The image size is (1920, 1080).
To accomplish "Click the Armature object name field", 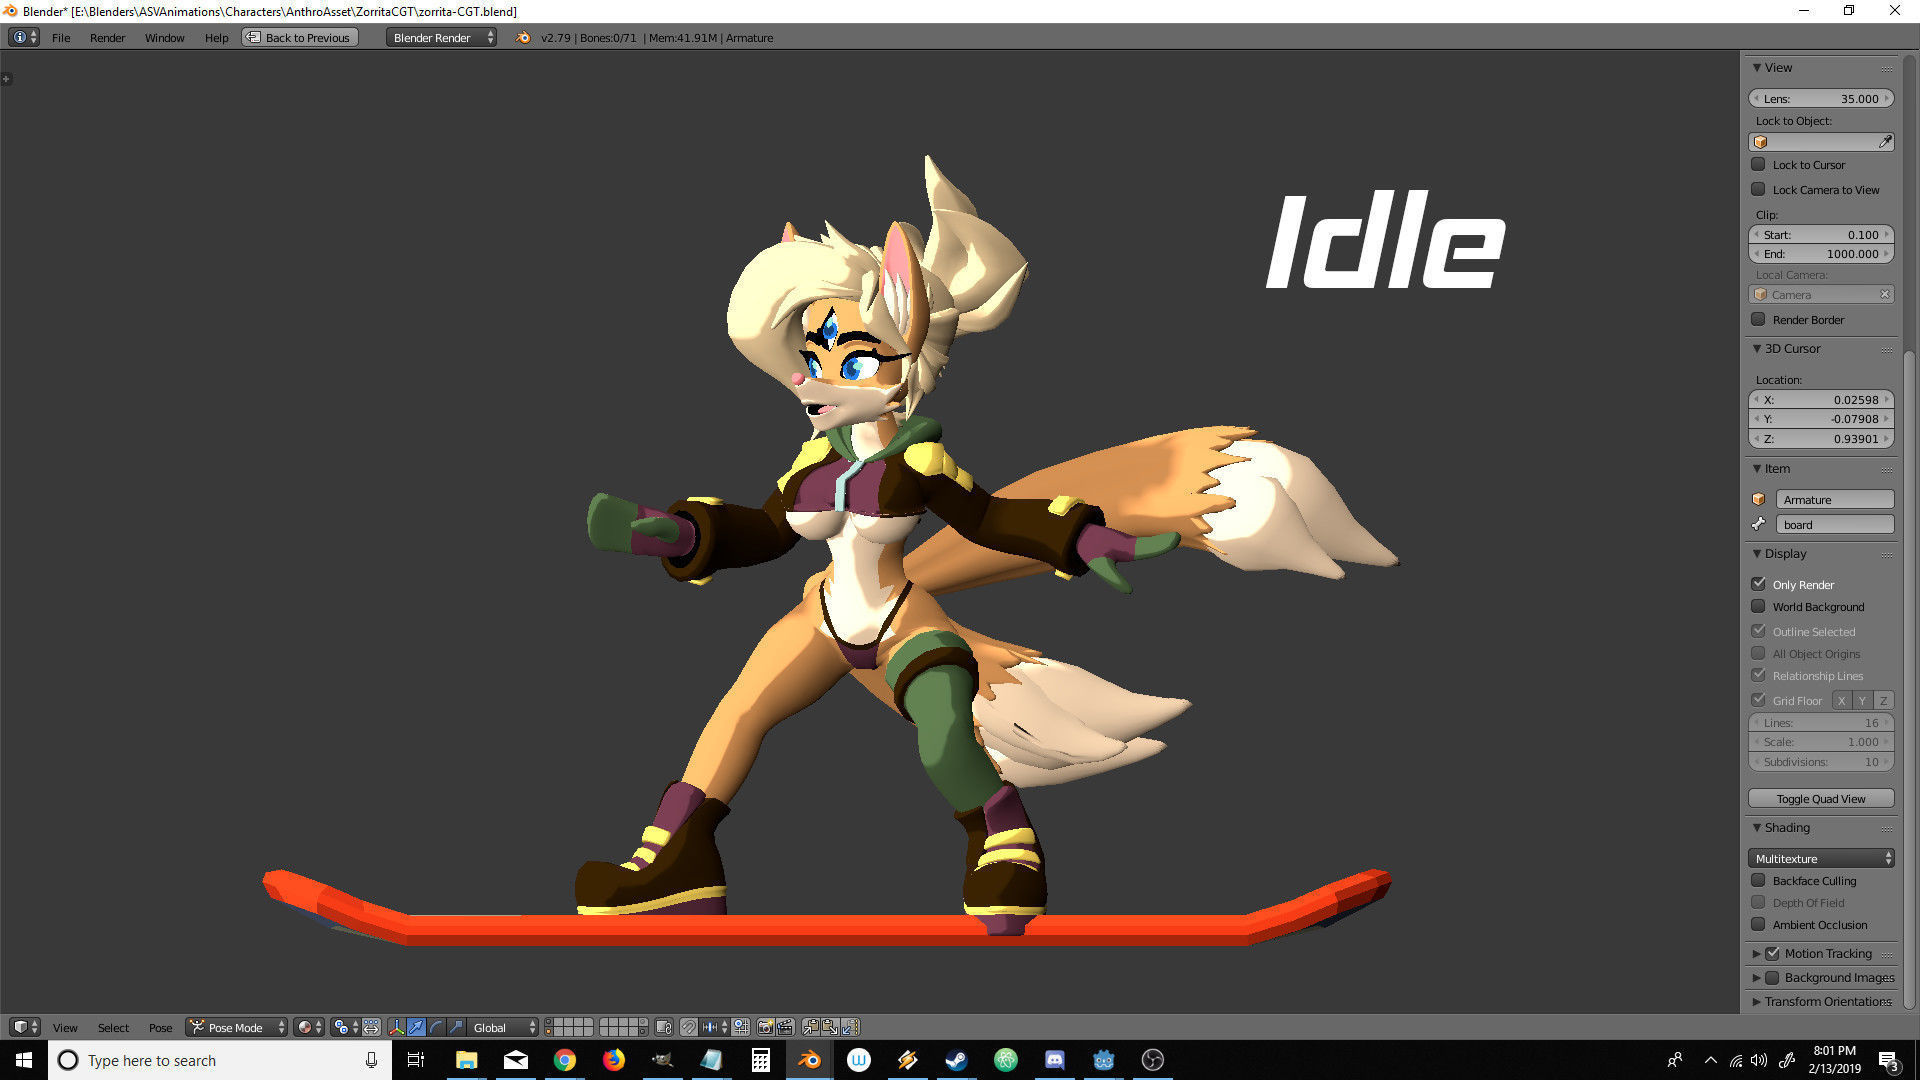I will (x=1834, y=499).
